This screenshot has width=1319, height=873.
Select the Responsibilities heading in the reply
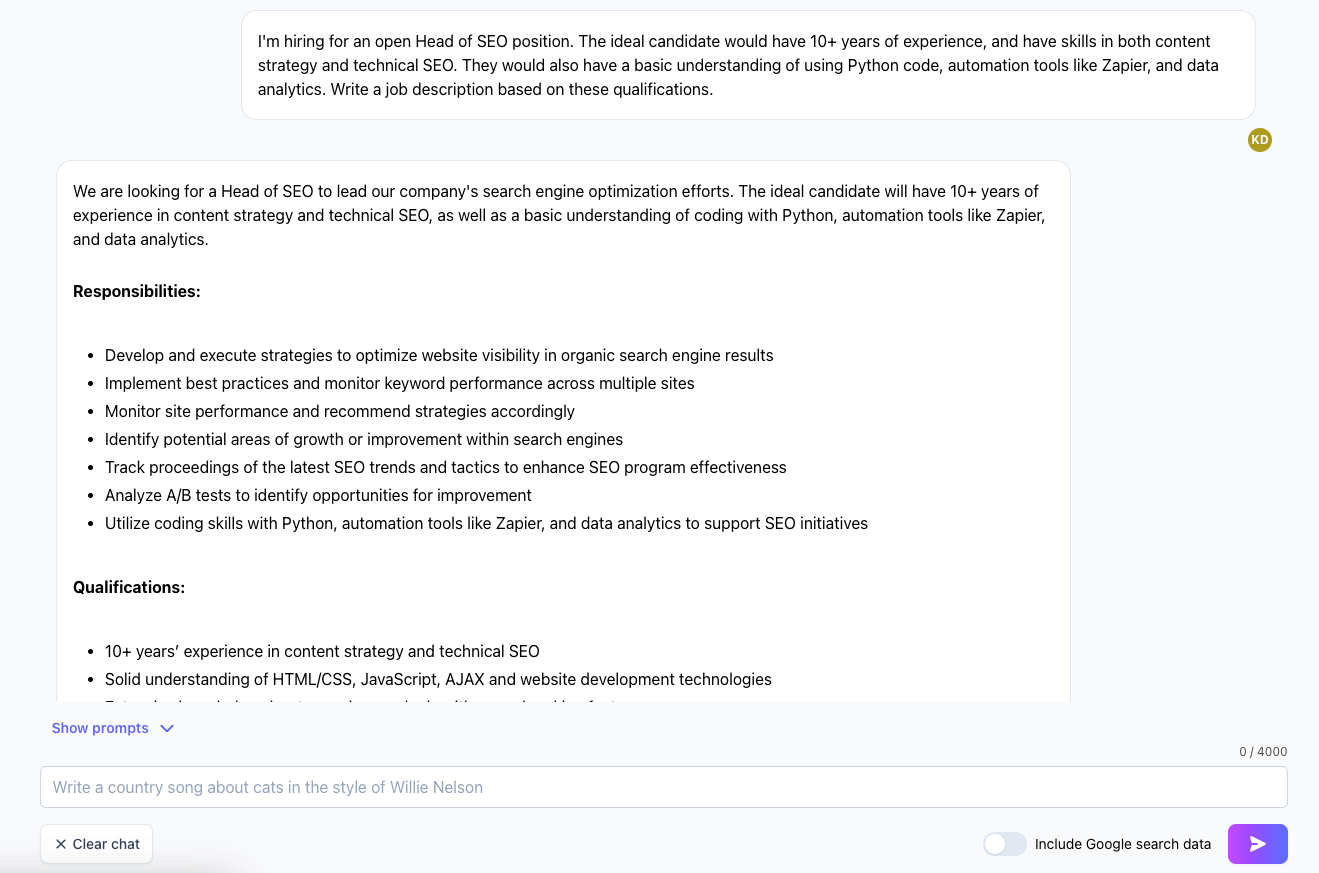tap(137, 291)
